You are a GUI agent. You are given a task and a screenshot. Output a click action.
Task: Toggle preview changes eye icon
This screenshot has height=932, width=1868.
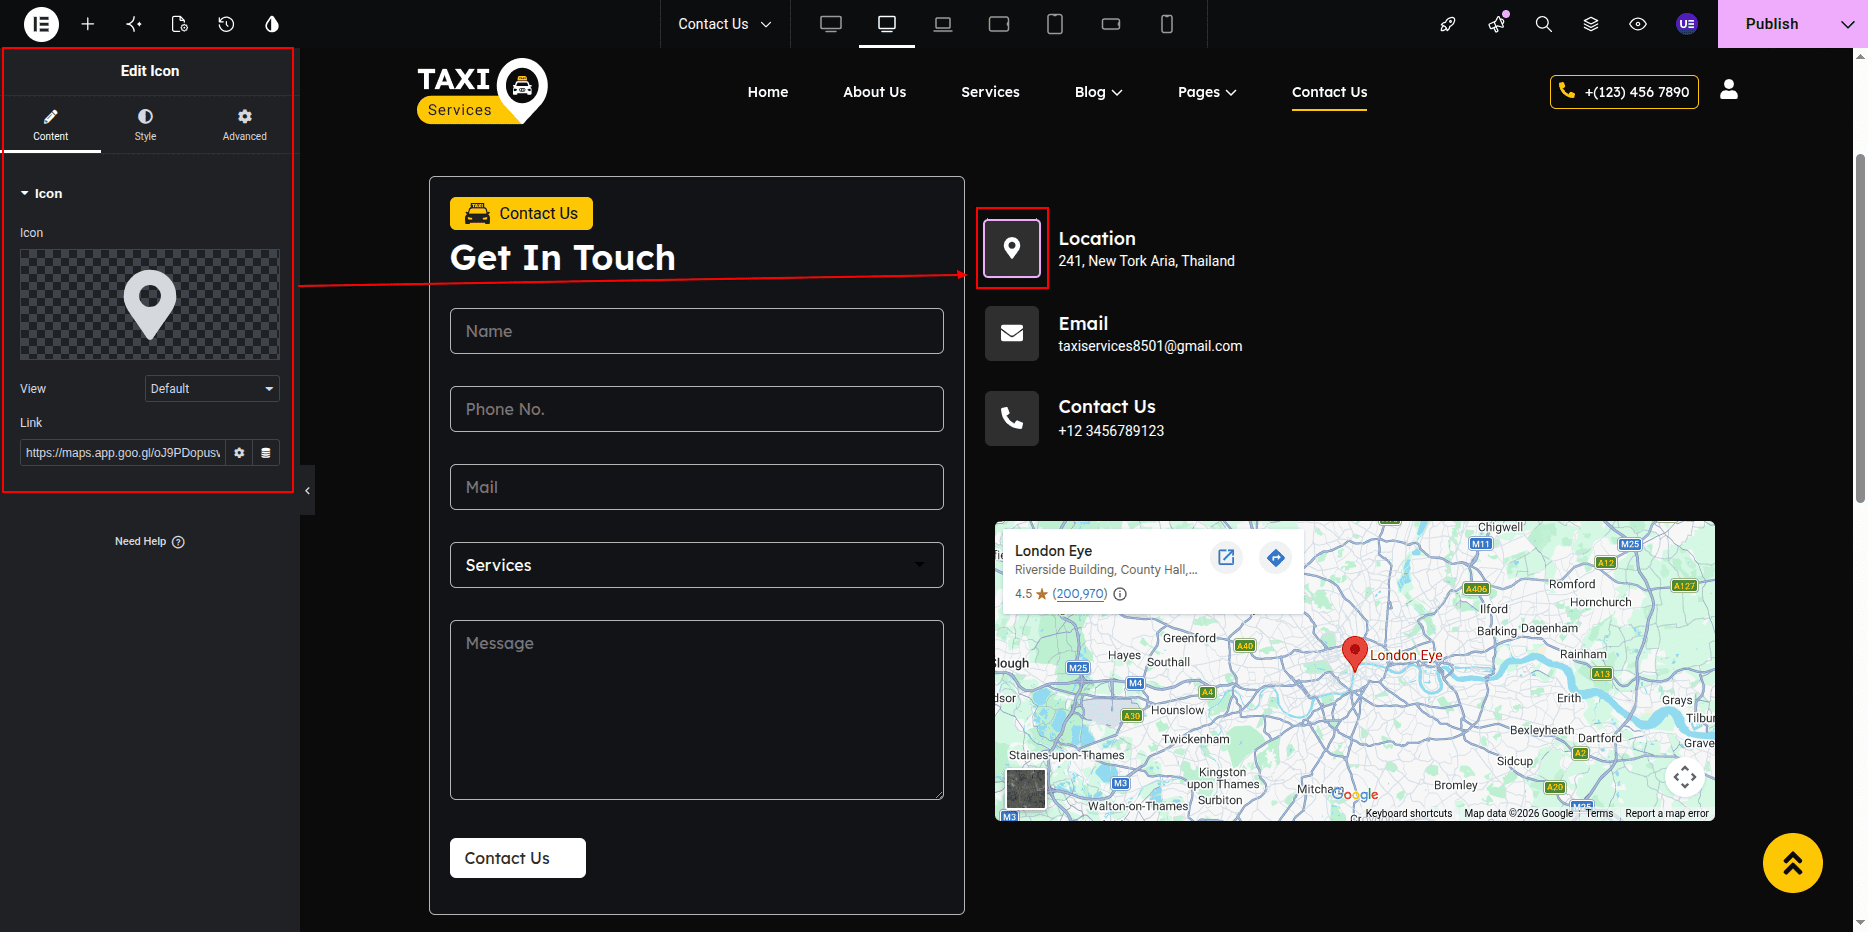point(1638,24)
